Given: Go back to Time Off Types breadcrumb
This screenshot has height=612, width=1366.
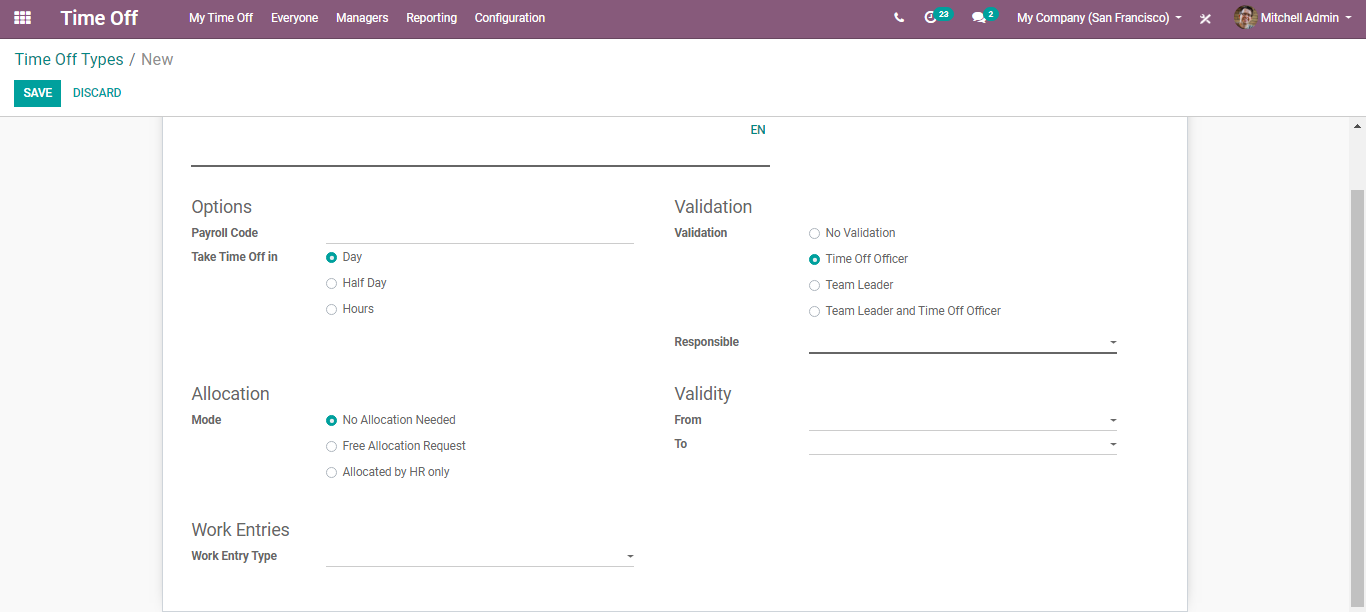Looking at the screenshot, I should 69,60.
